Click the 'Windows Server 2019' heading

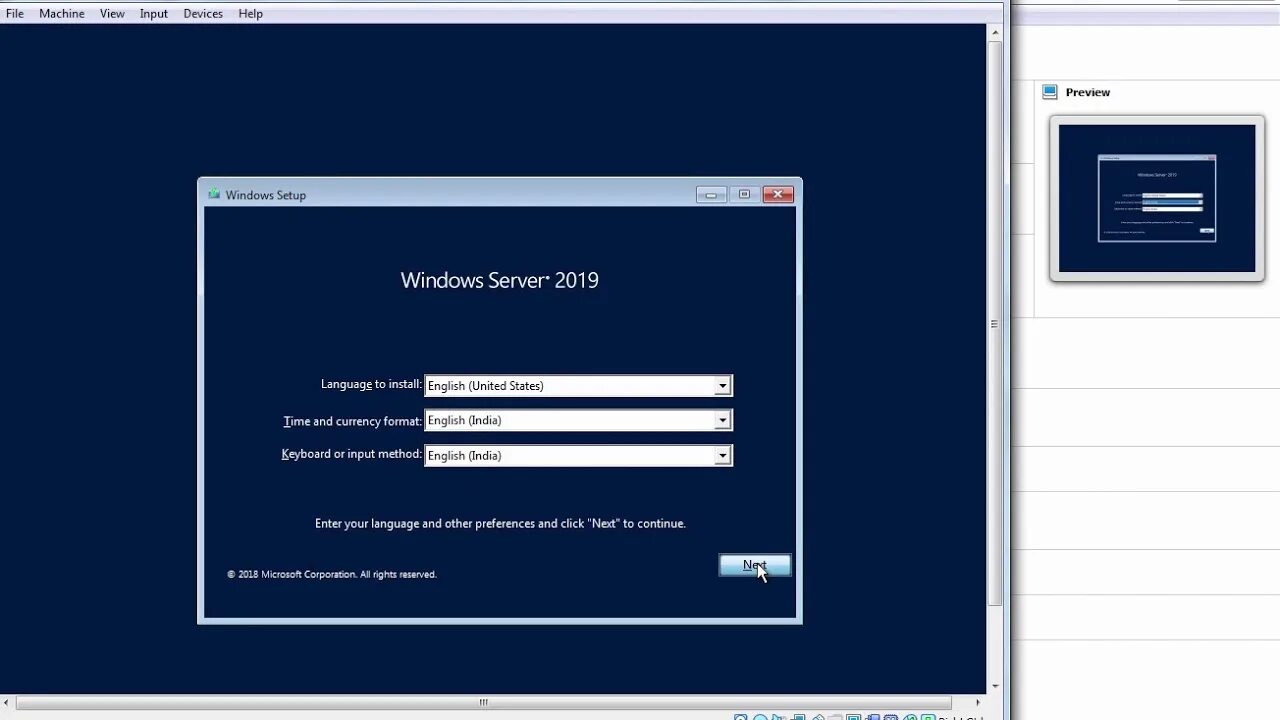[500, 280]
